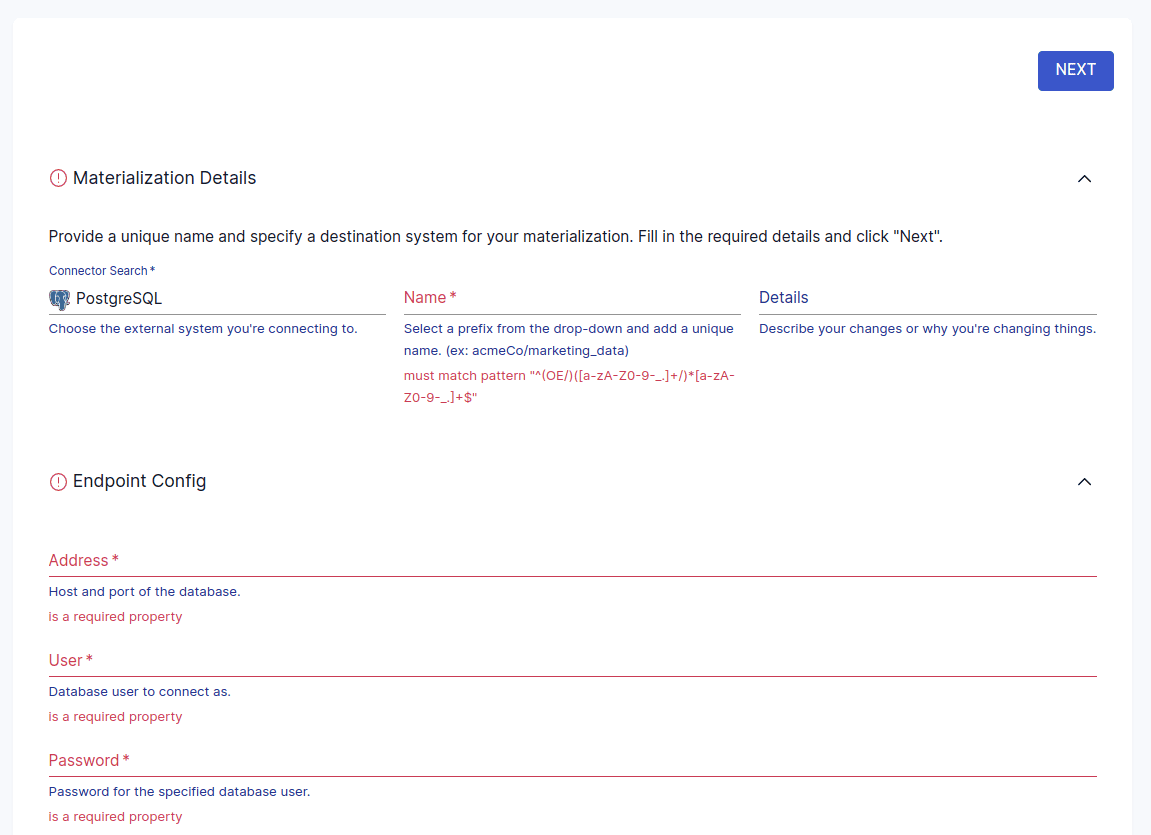Select the Connector Search label
This screenshot has height=835, width=1151.
(98, 270)
